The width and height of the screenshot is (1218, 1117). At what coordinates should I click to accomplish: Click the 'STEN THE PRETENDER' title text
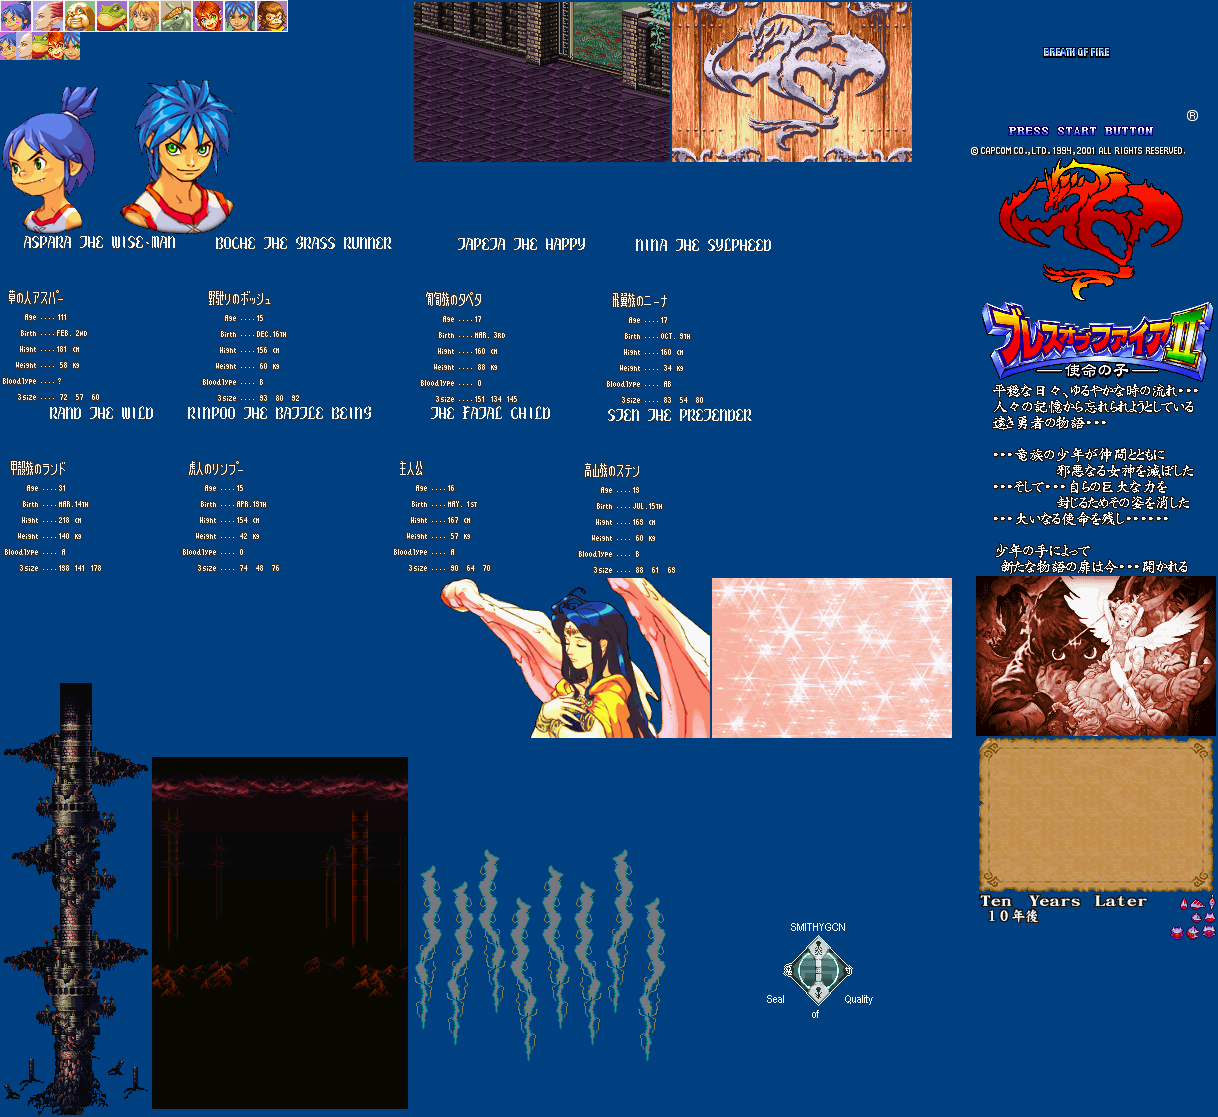tap(679, 415)
